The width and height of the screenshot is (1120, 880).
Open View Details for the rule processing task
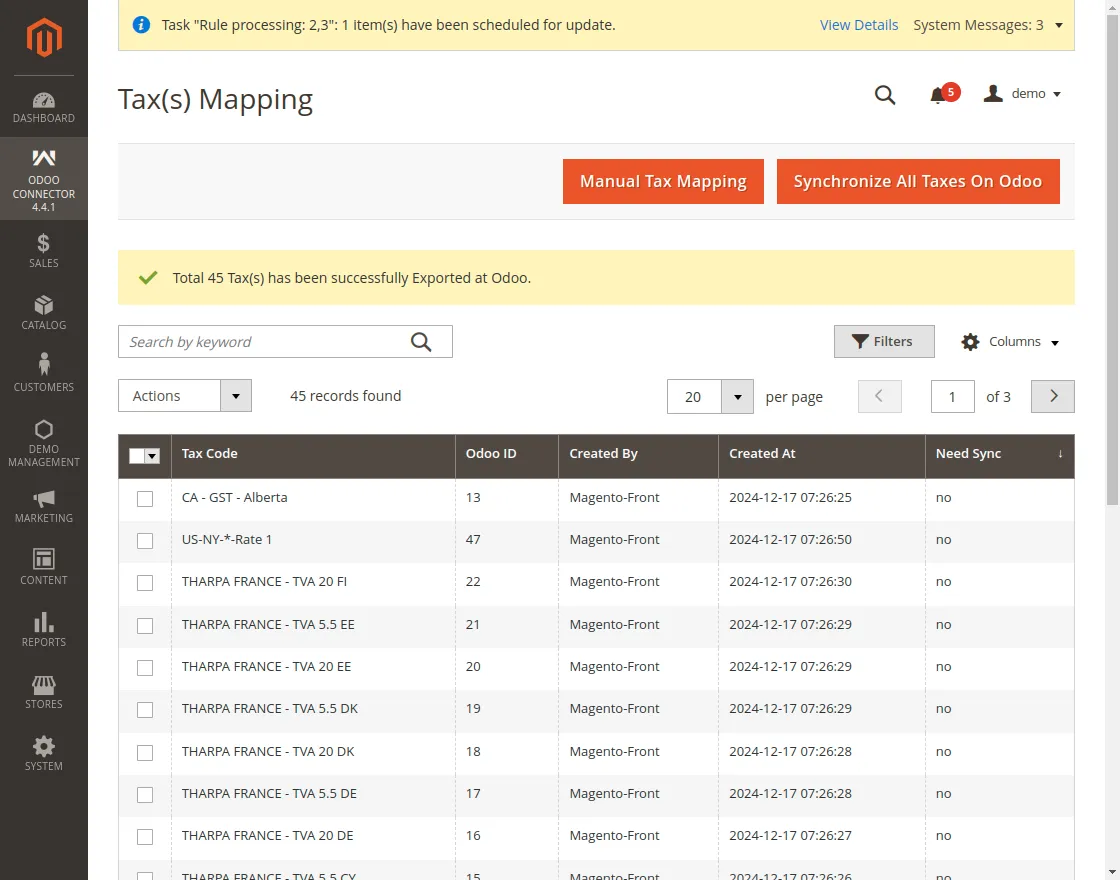[x=859, y=24]
